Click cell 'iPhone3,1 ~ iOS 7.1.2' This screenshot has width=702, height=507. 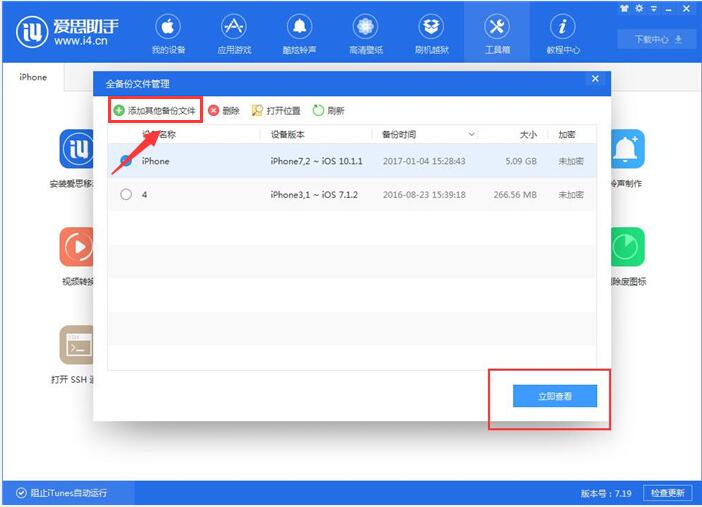[x=314, y=194]
